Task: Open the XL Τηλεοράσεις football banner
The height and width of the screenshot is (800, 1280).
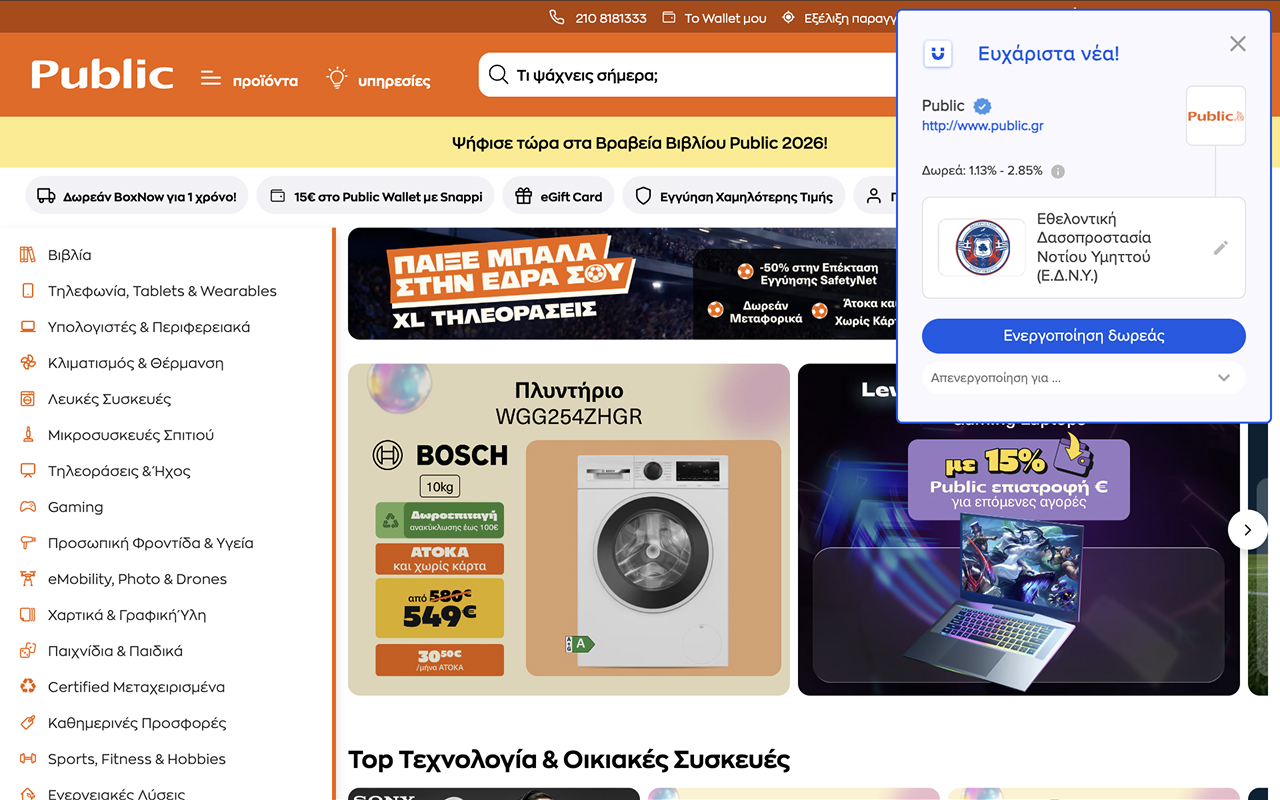Action: (x=622, y=284)
